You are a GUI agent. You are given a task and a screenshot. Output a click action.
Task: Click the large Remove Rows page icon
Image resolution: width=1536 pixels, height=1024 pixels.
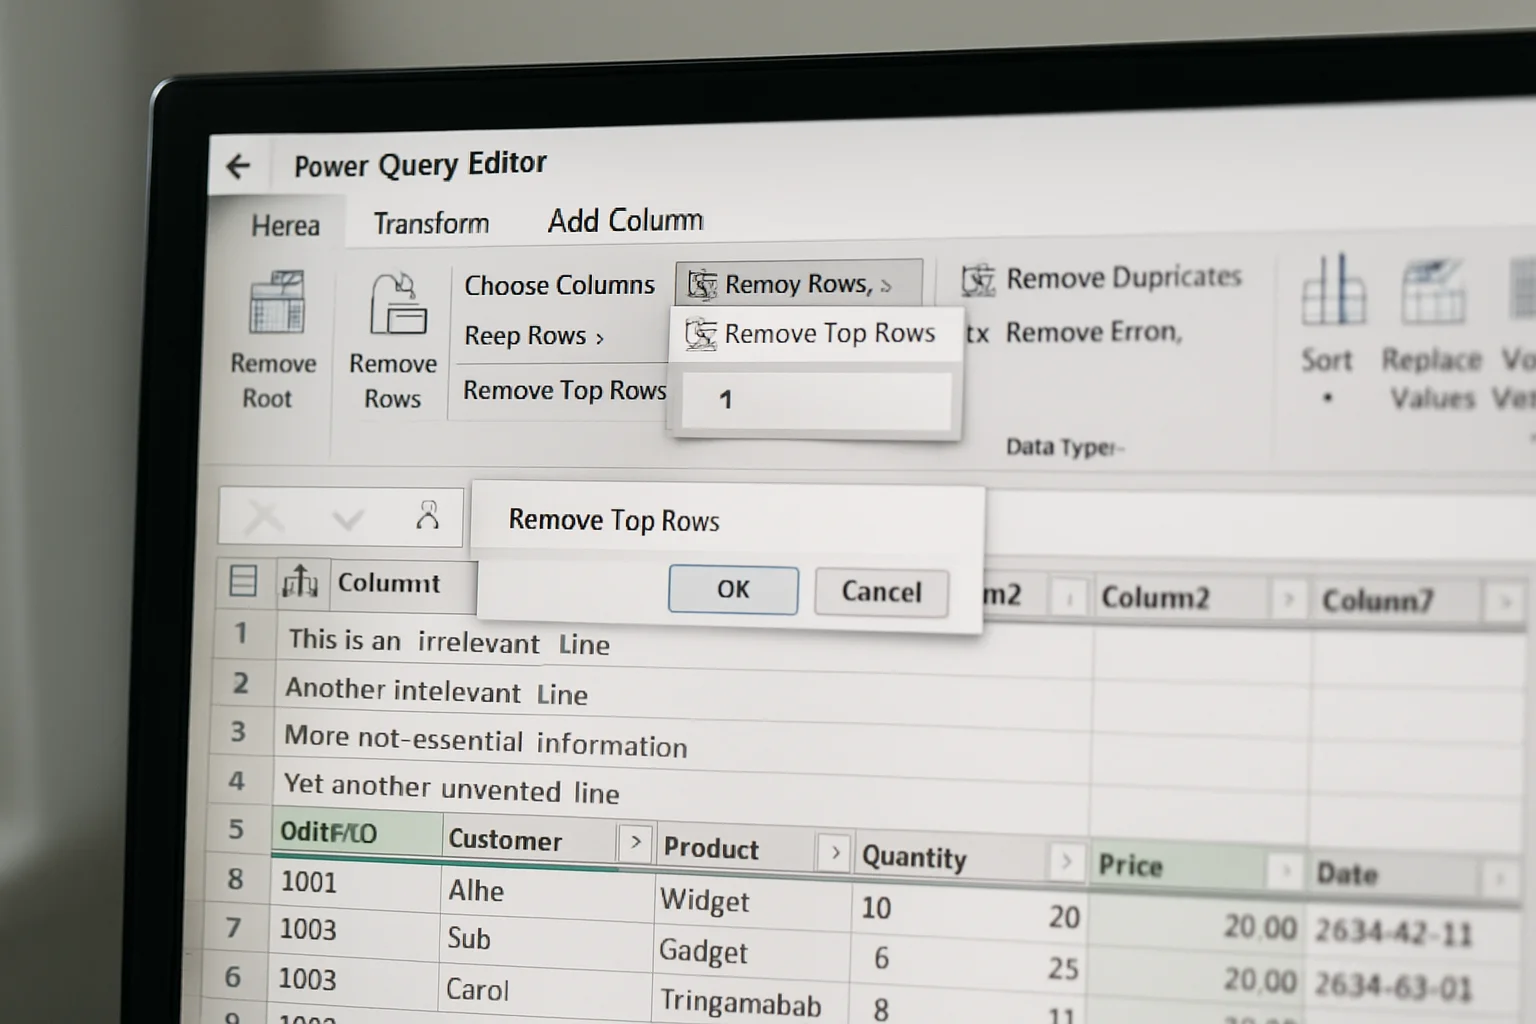click(398, 303)
